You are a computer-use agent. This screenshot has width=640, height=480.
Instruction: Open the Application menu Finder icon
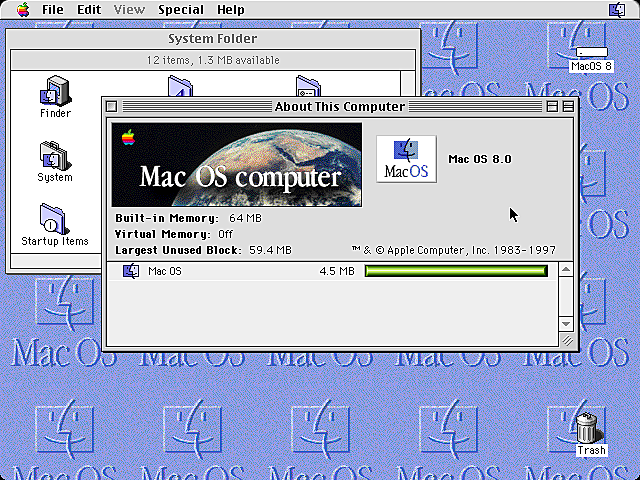(x=617, y=9)
